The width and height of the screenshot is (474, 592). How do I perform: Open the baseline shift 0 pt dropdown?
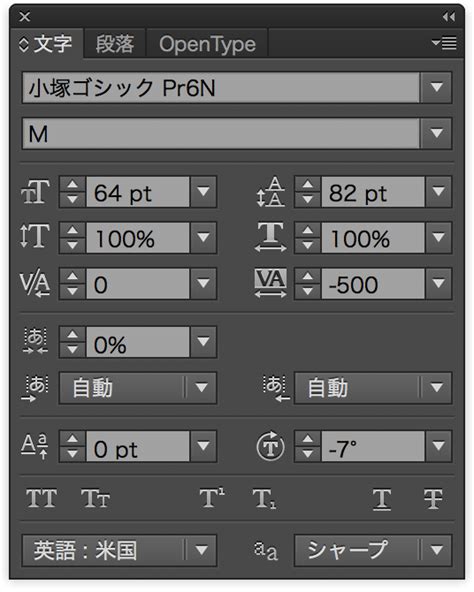[203, 446]
